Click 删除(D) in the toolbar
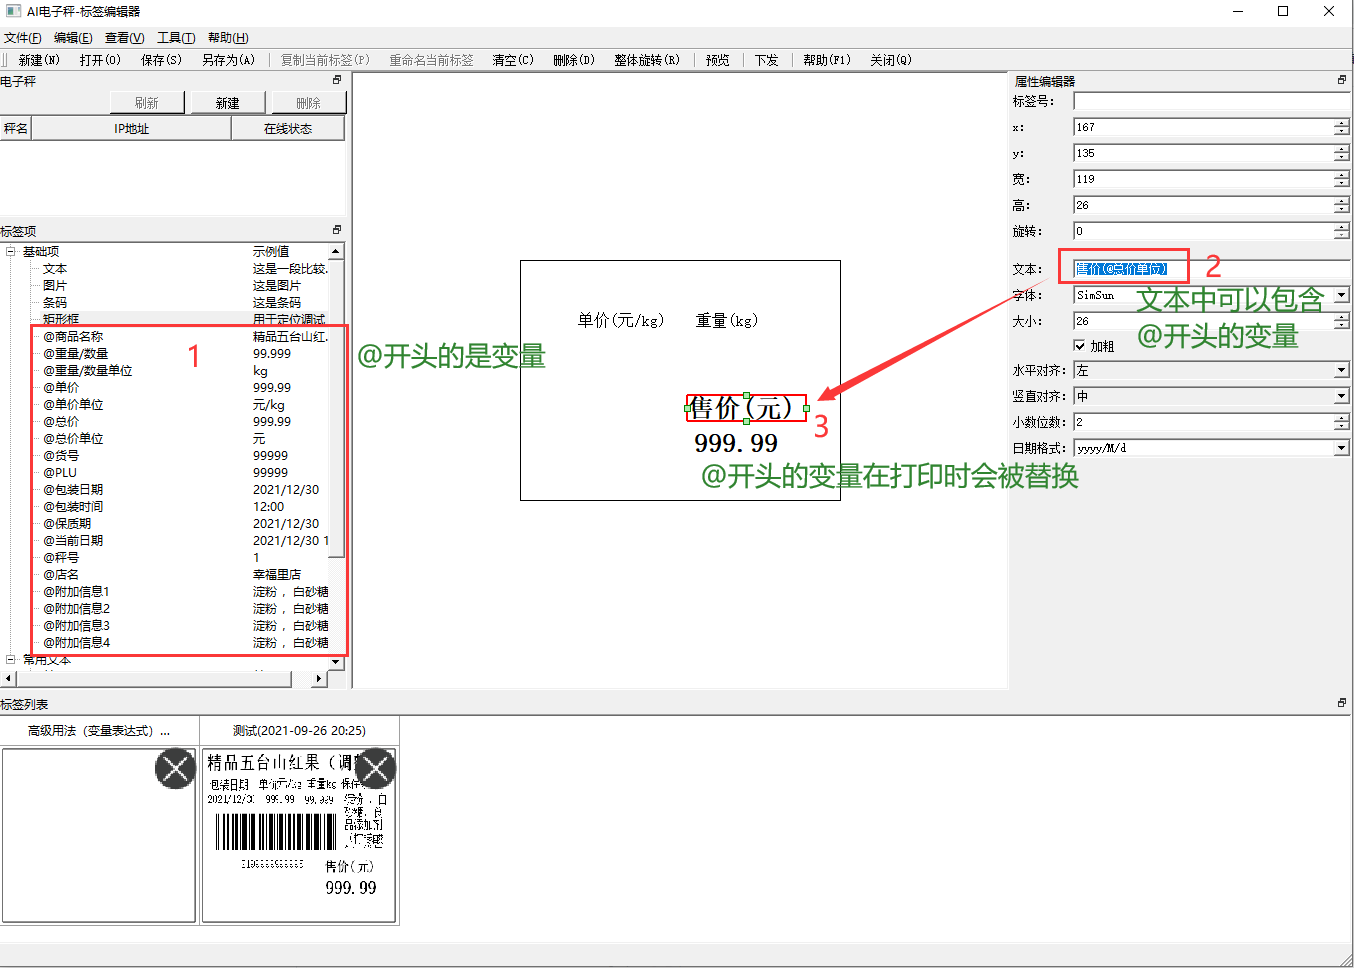 (x=574, y=60)
